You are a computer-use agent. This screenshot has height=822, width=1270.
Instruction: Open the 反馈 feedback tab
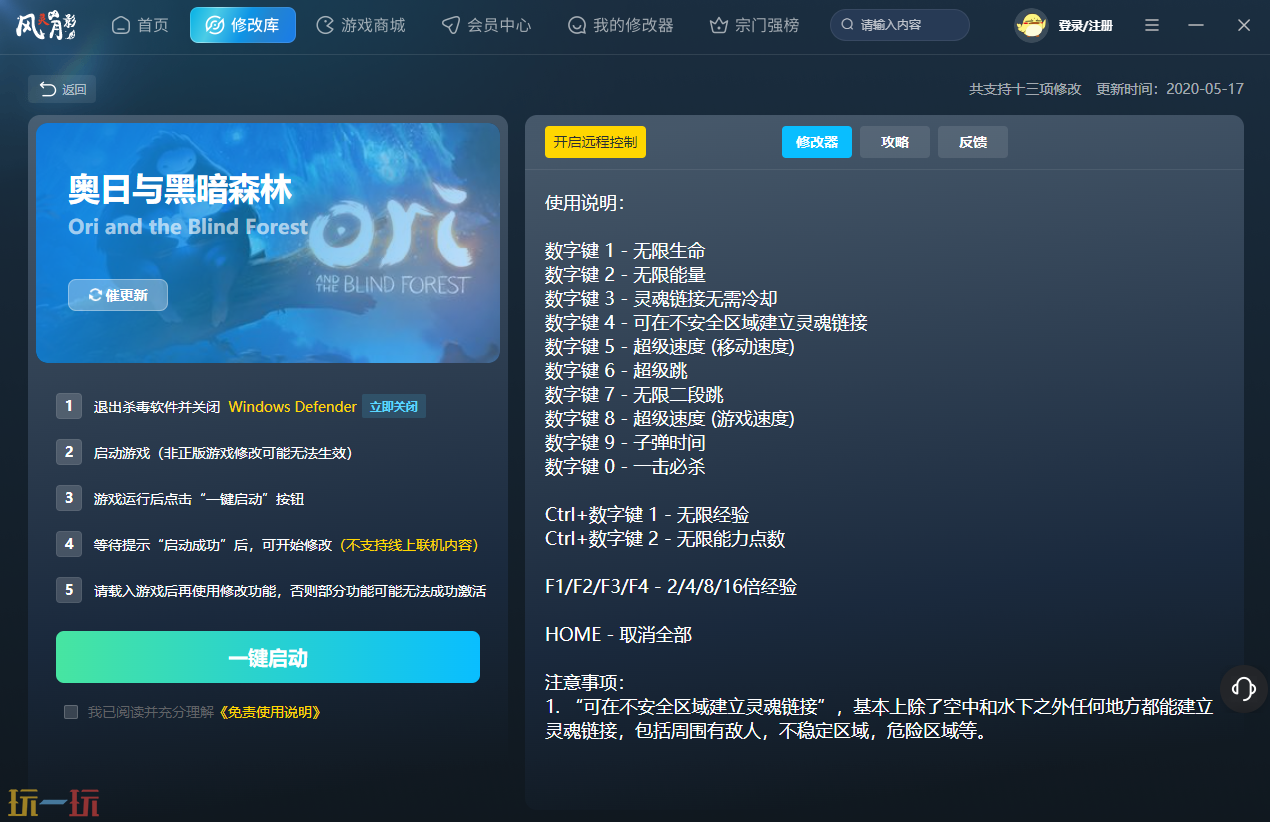(x=973, y=142)
